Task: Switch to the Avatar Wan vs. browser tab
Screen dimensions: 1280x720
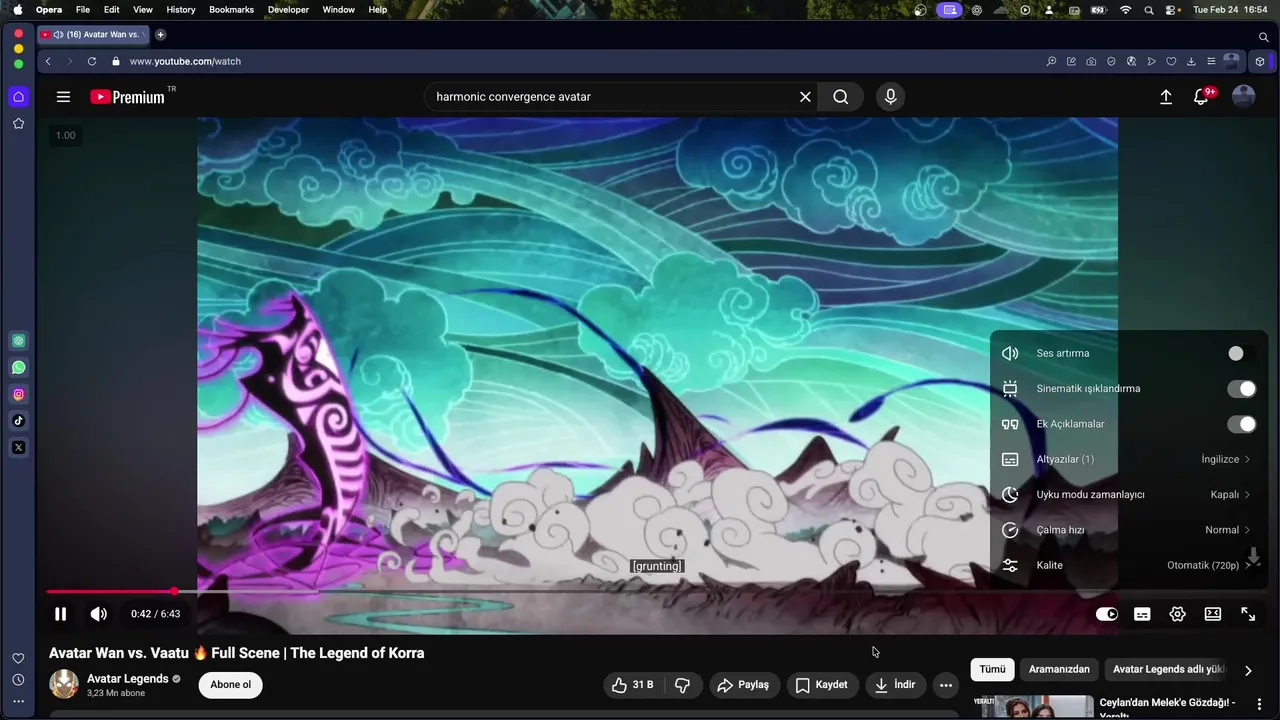Action: [93, 35]
